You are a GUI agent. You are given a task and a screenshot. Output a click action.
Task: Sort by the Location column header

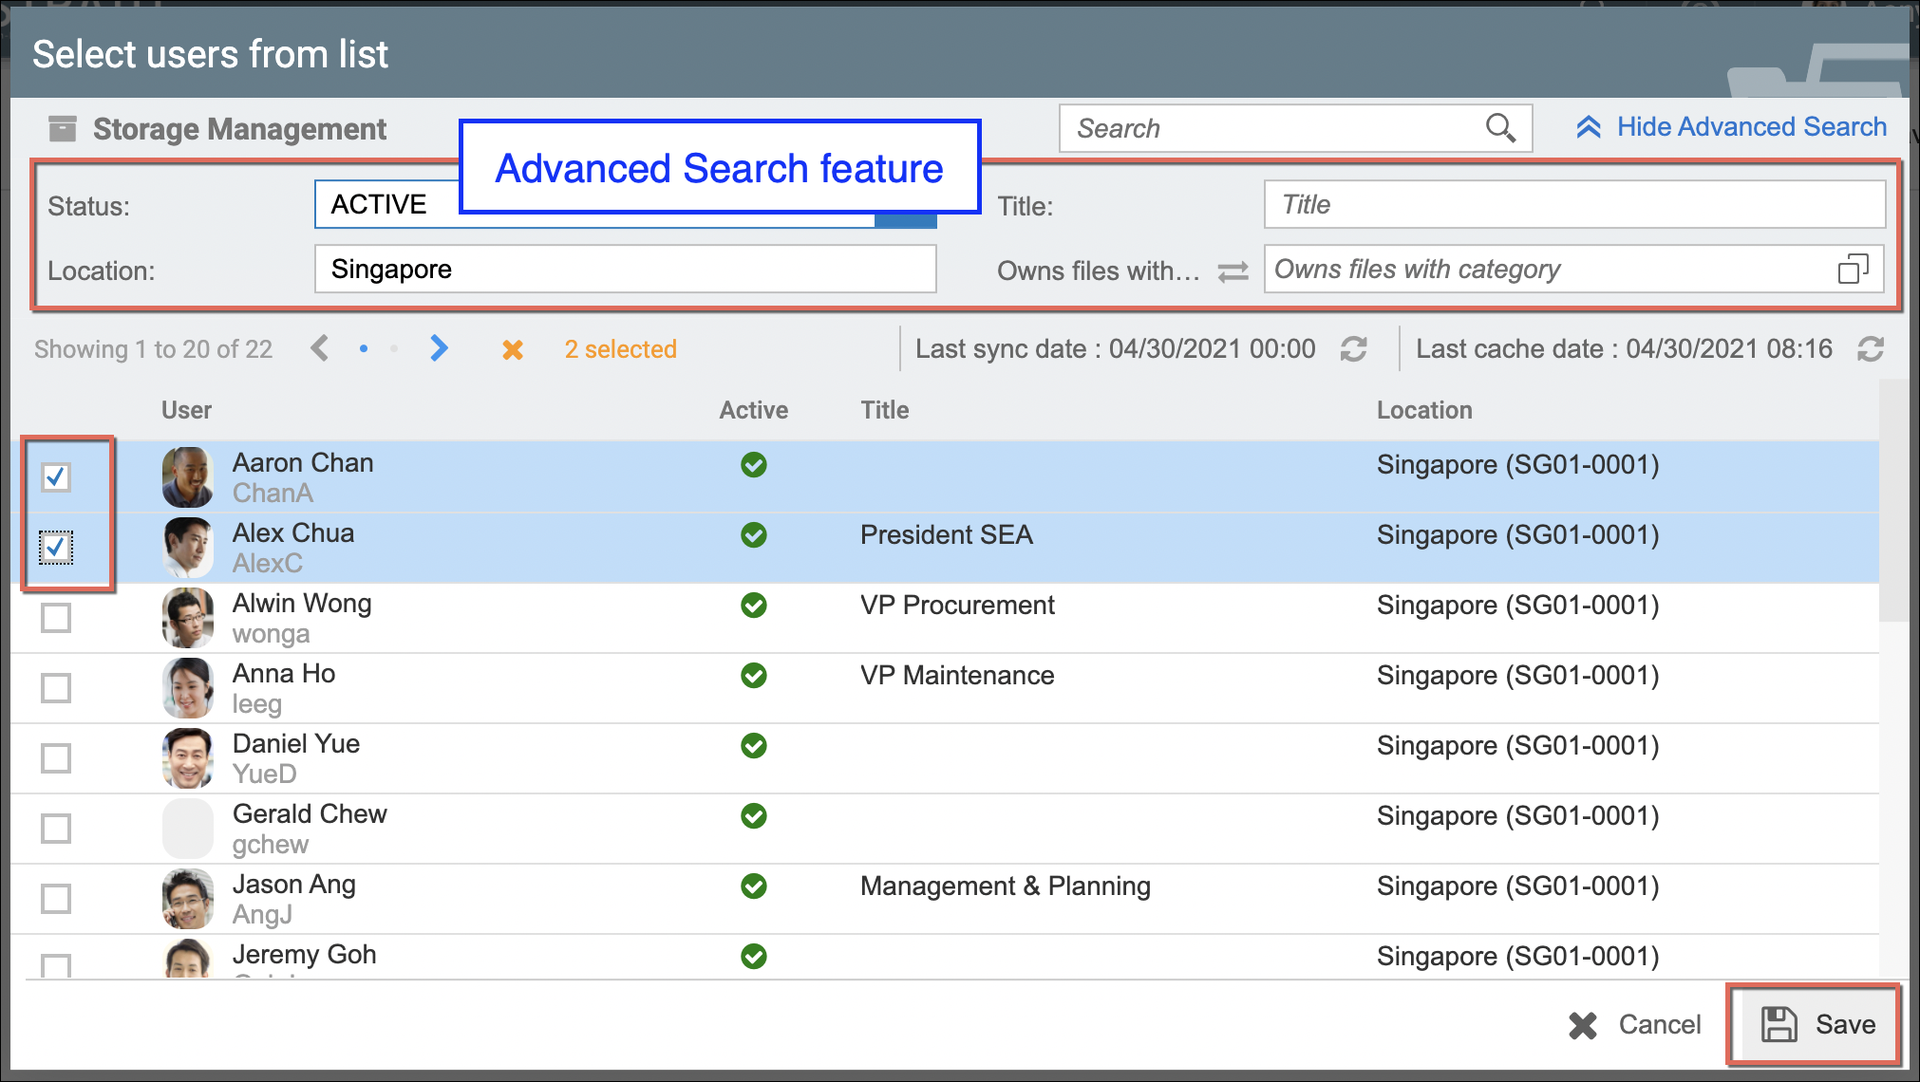coord(1423,410)
